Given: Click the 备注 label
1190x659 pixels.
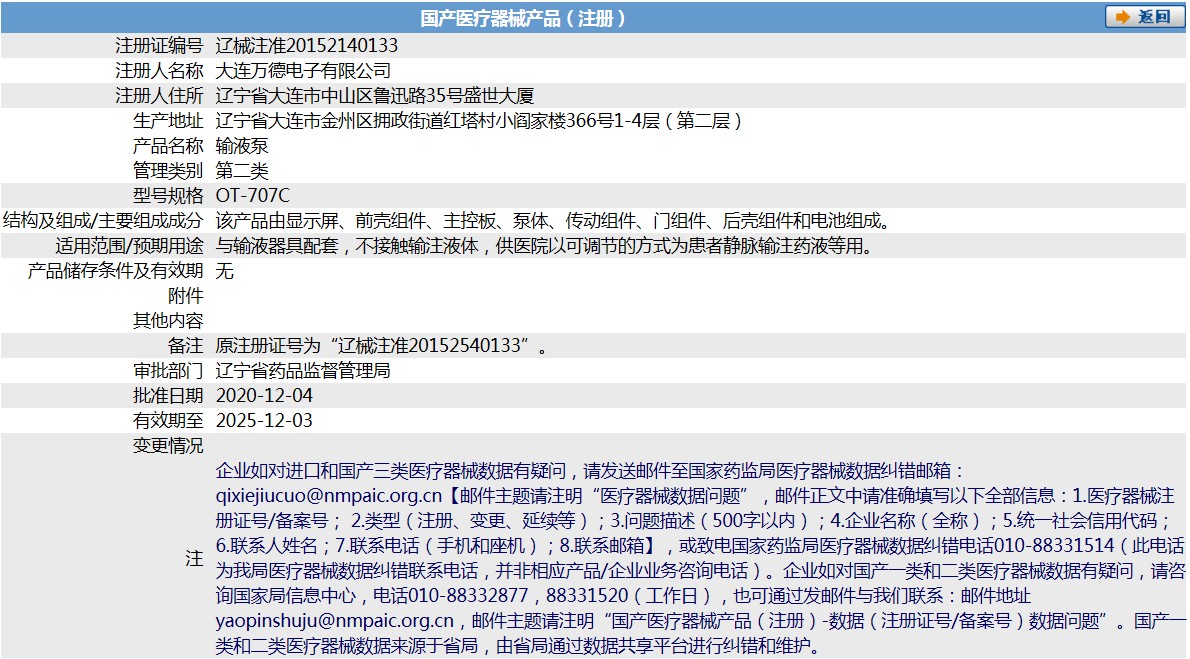Looking at the screenshot, I should (x=186, y=346).
